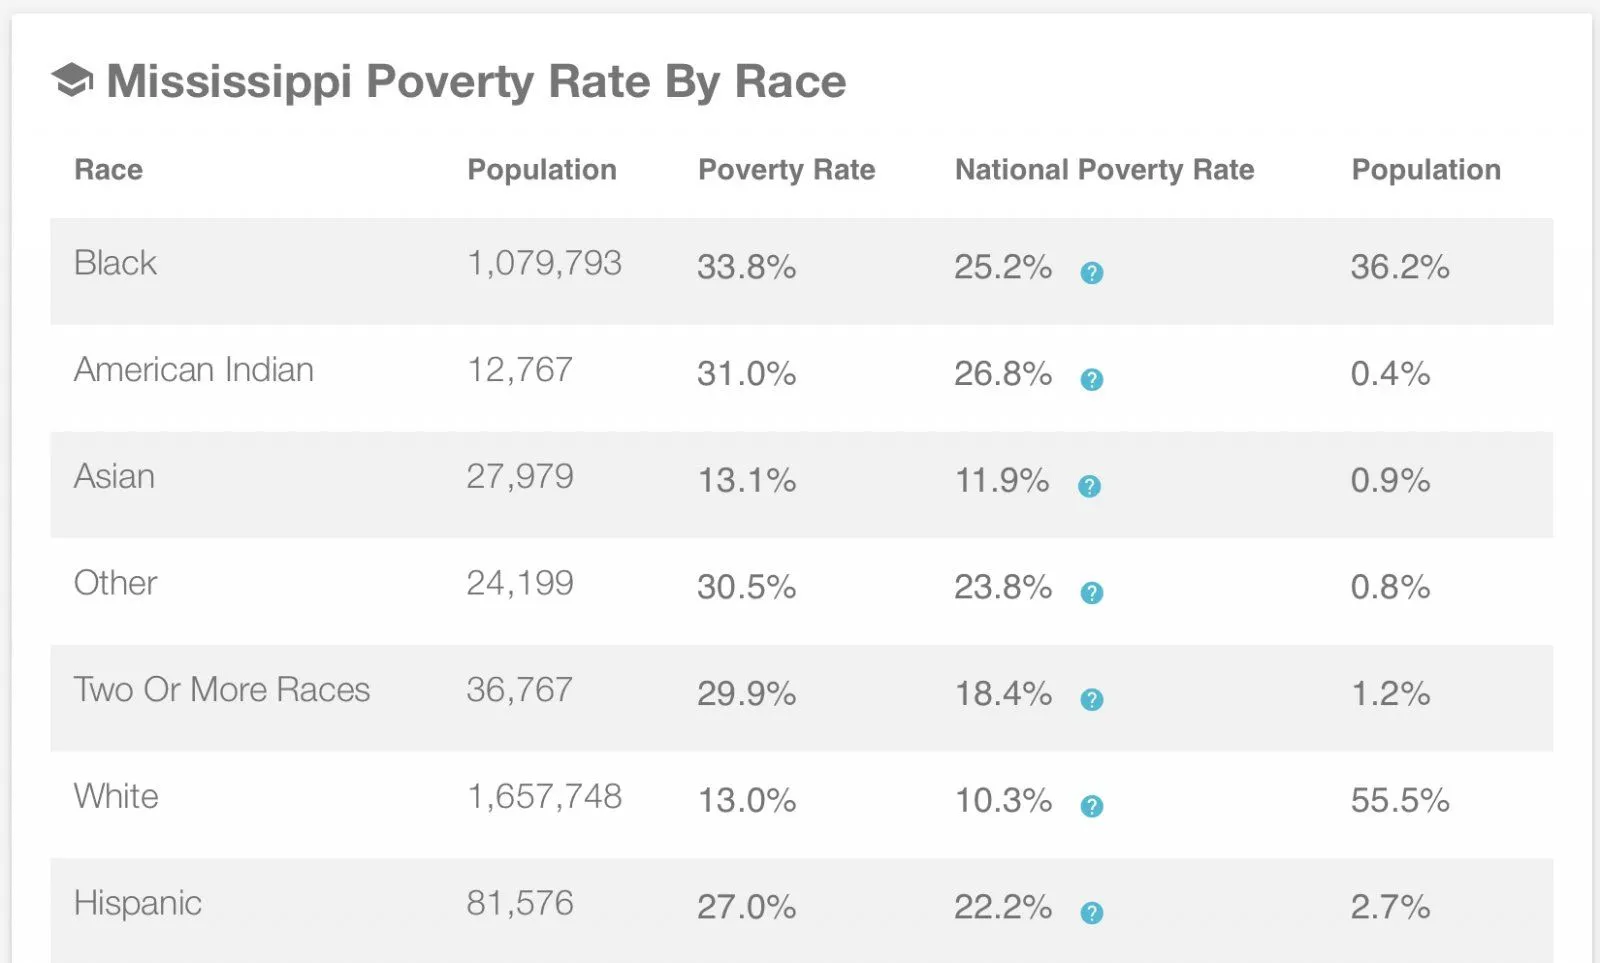Click the Mississippi Poverty Rate By Race title

tap(476, 81)
